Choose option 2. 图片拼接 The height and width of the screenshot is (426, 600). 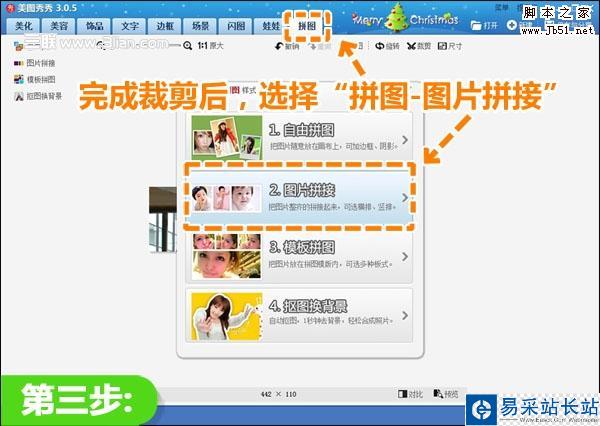pos(299,197)
